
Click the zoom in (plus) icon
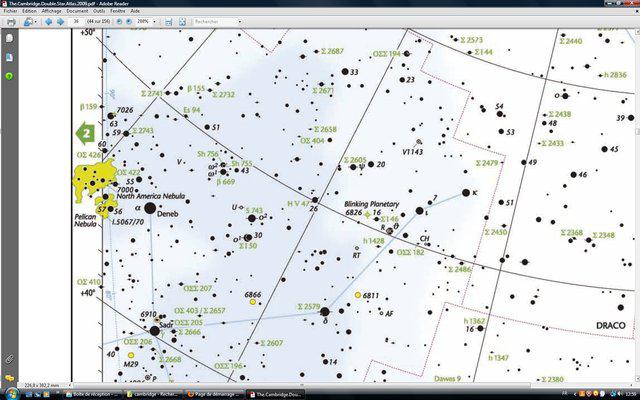129,21
